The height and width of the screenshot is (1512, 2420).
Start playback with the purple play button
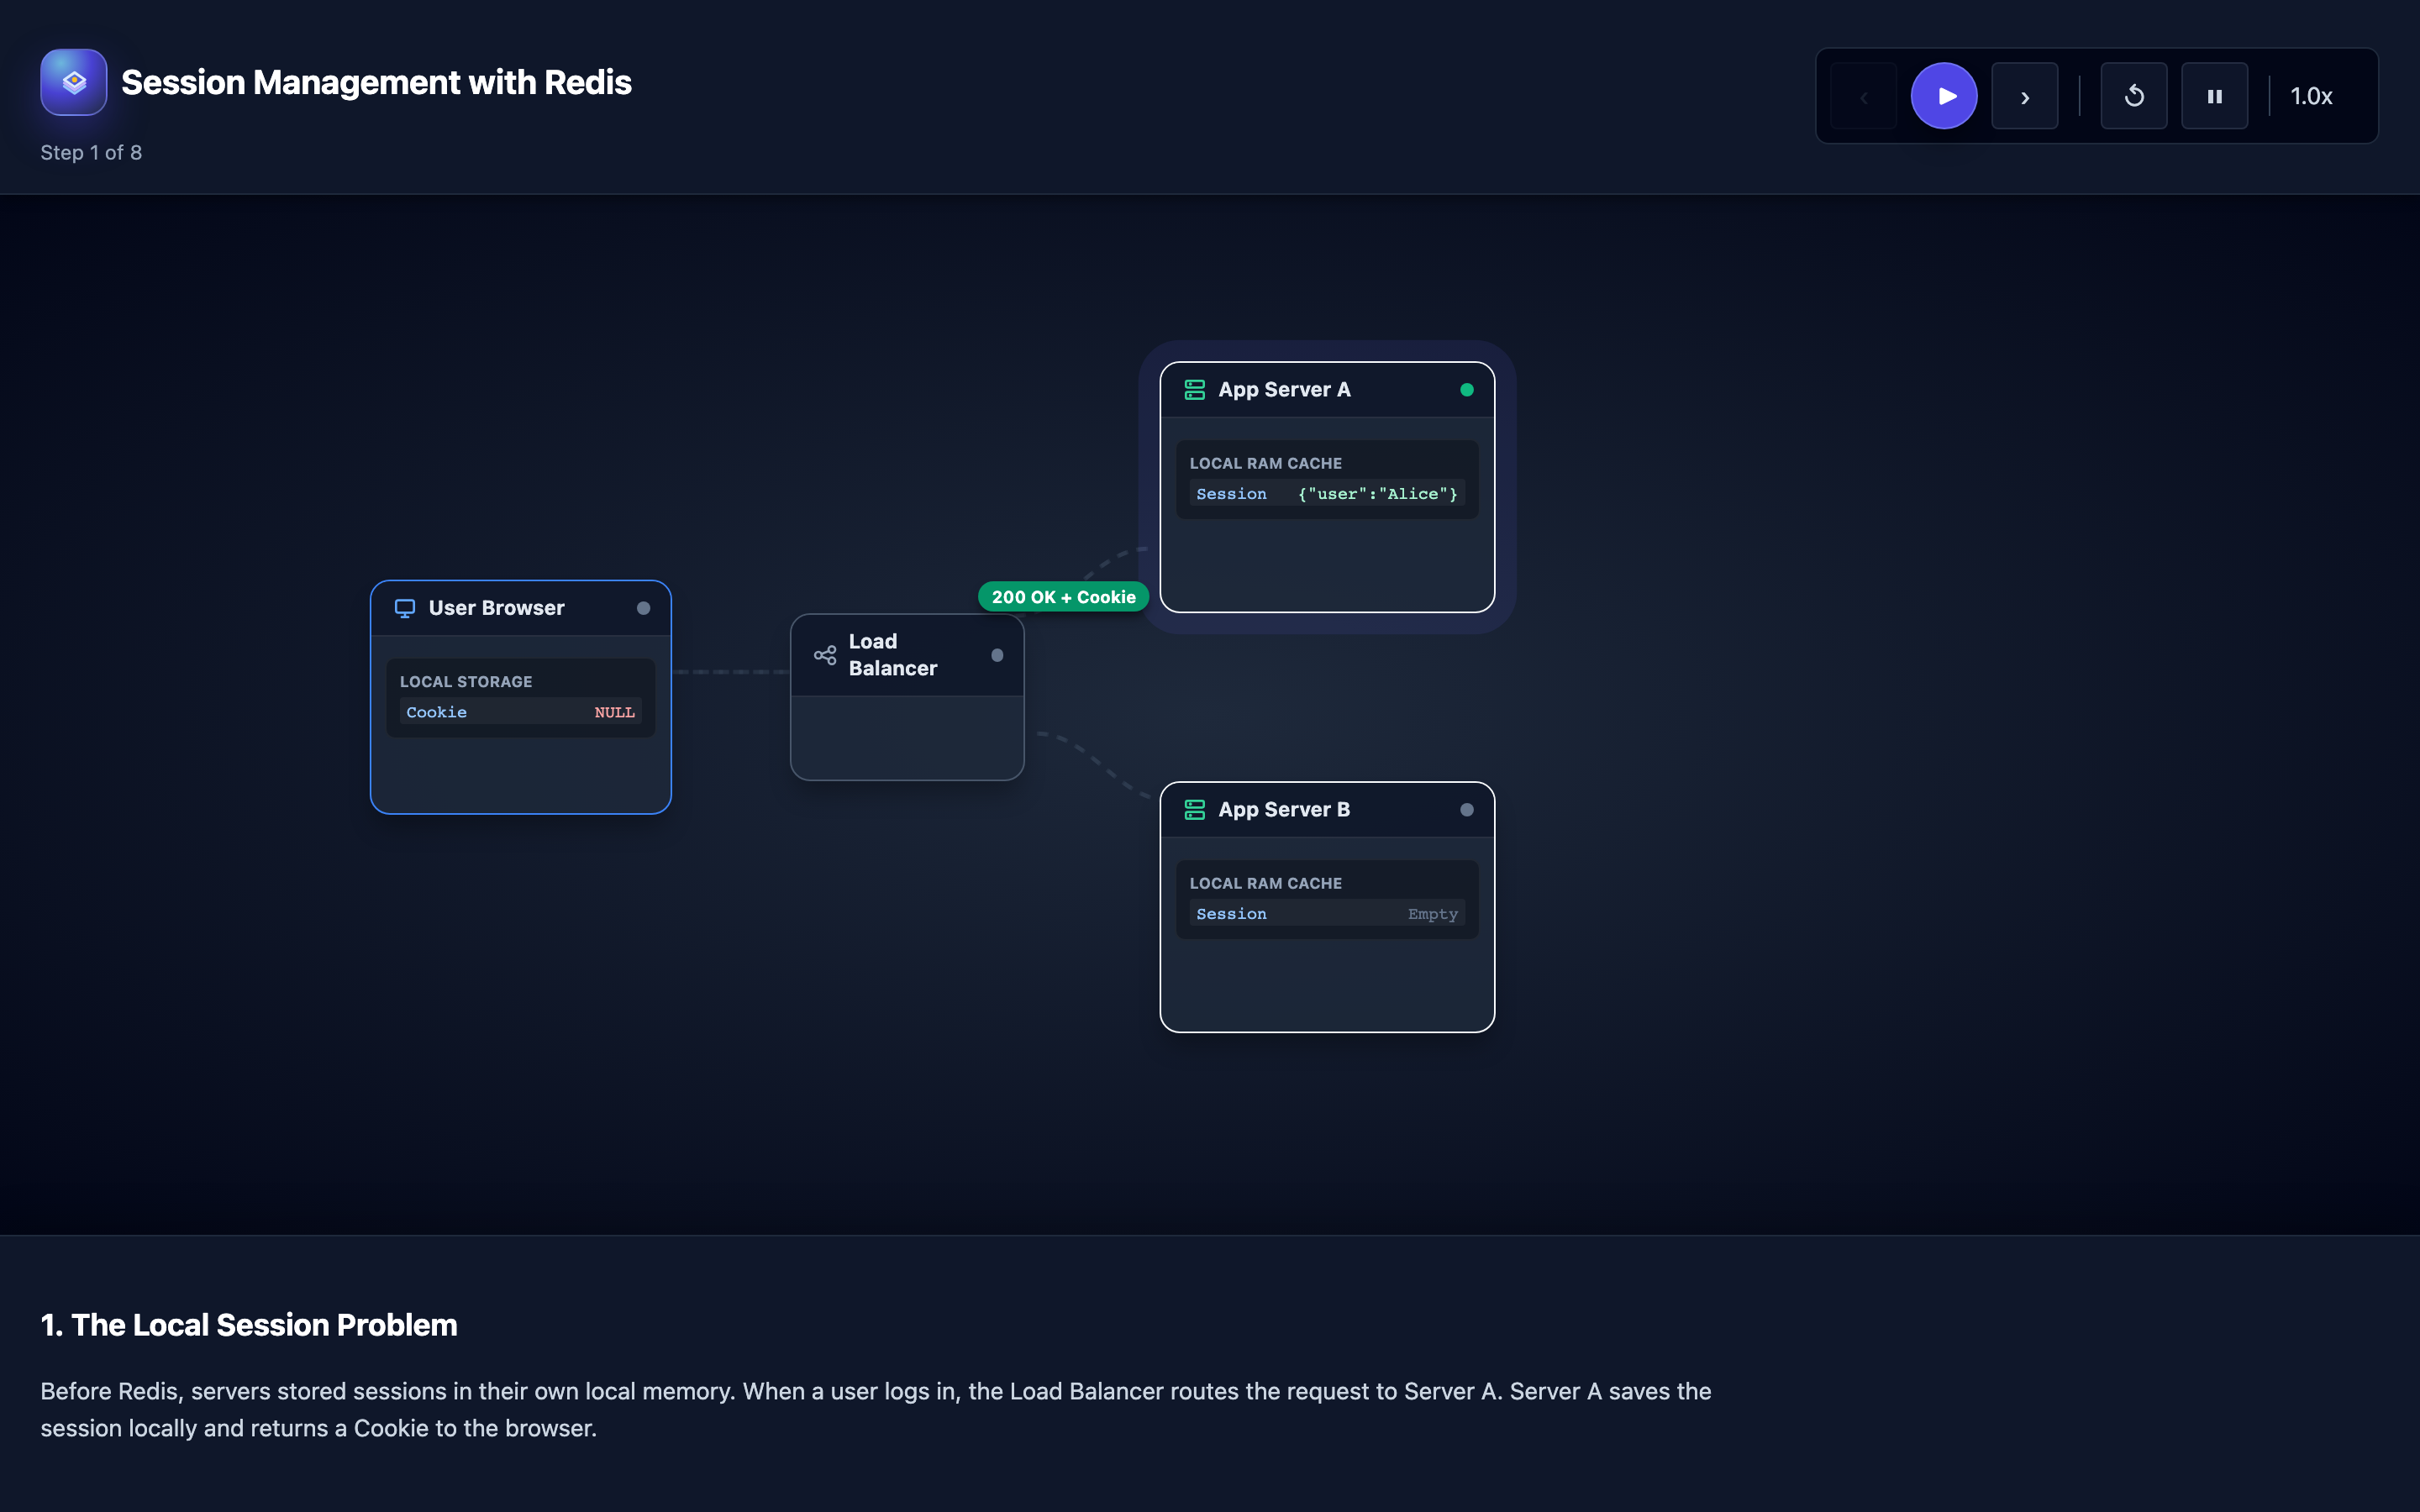coord(1944,96)
